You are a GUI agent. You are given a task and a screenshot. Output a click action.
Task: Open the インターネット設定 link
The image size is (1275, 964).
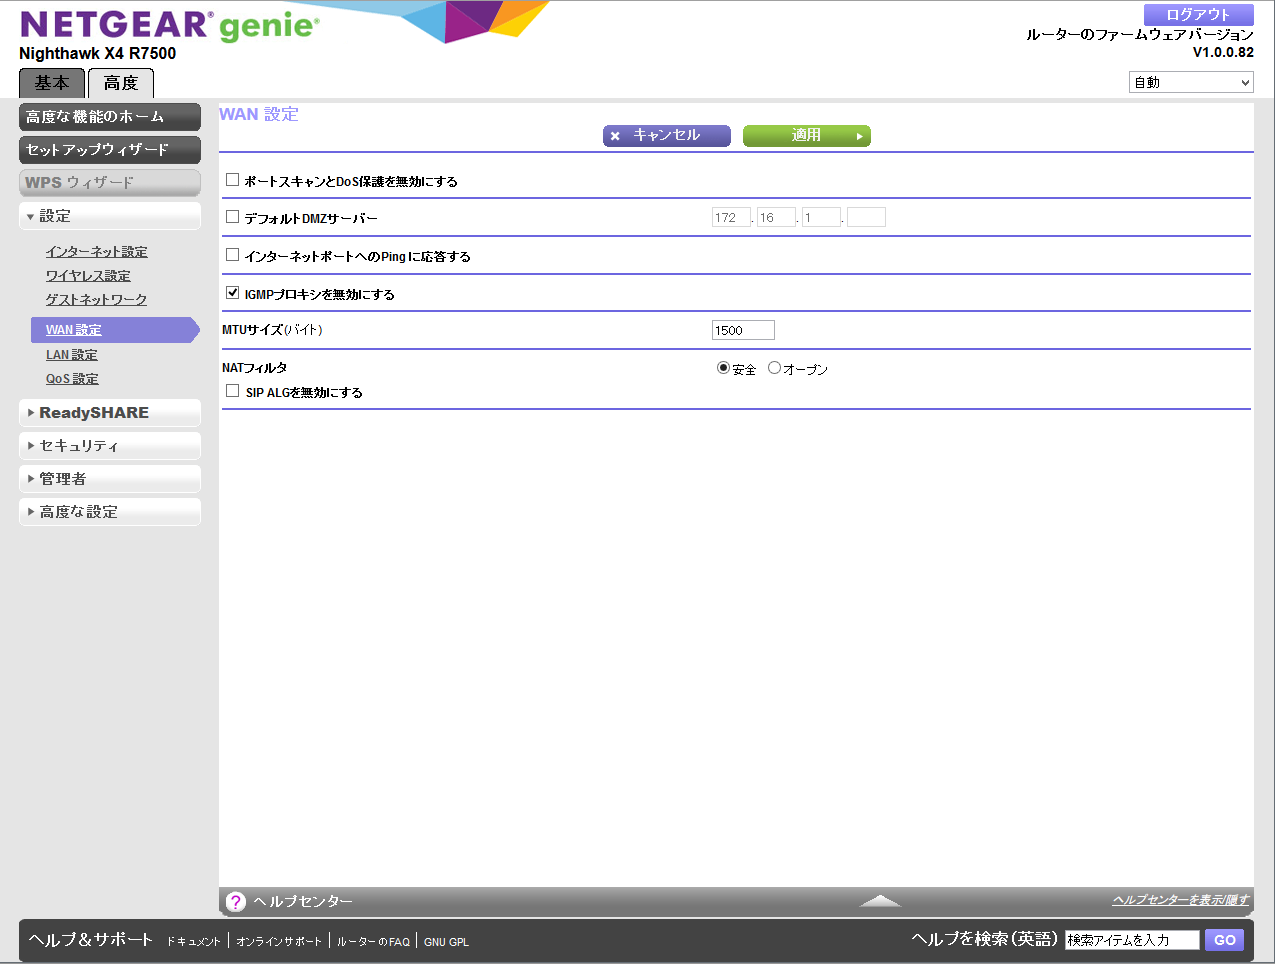[96, 252]
